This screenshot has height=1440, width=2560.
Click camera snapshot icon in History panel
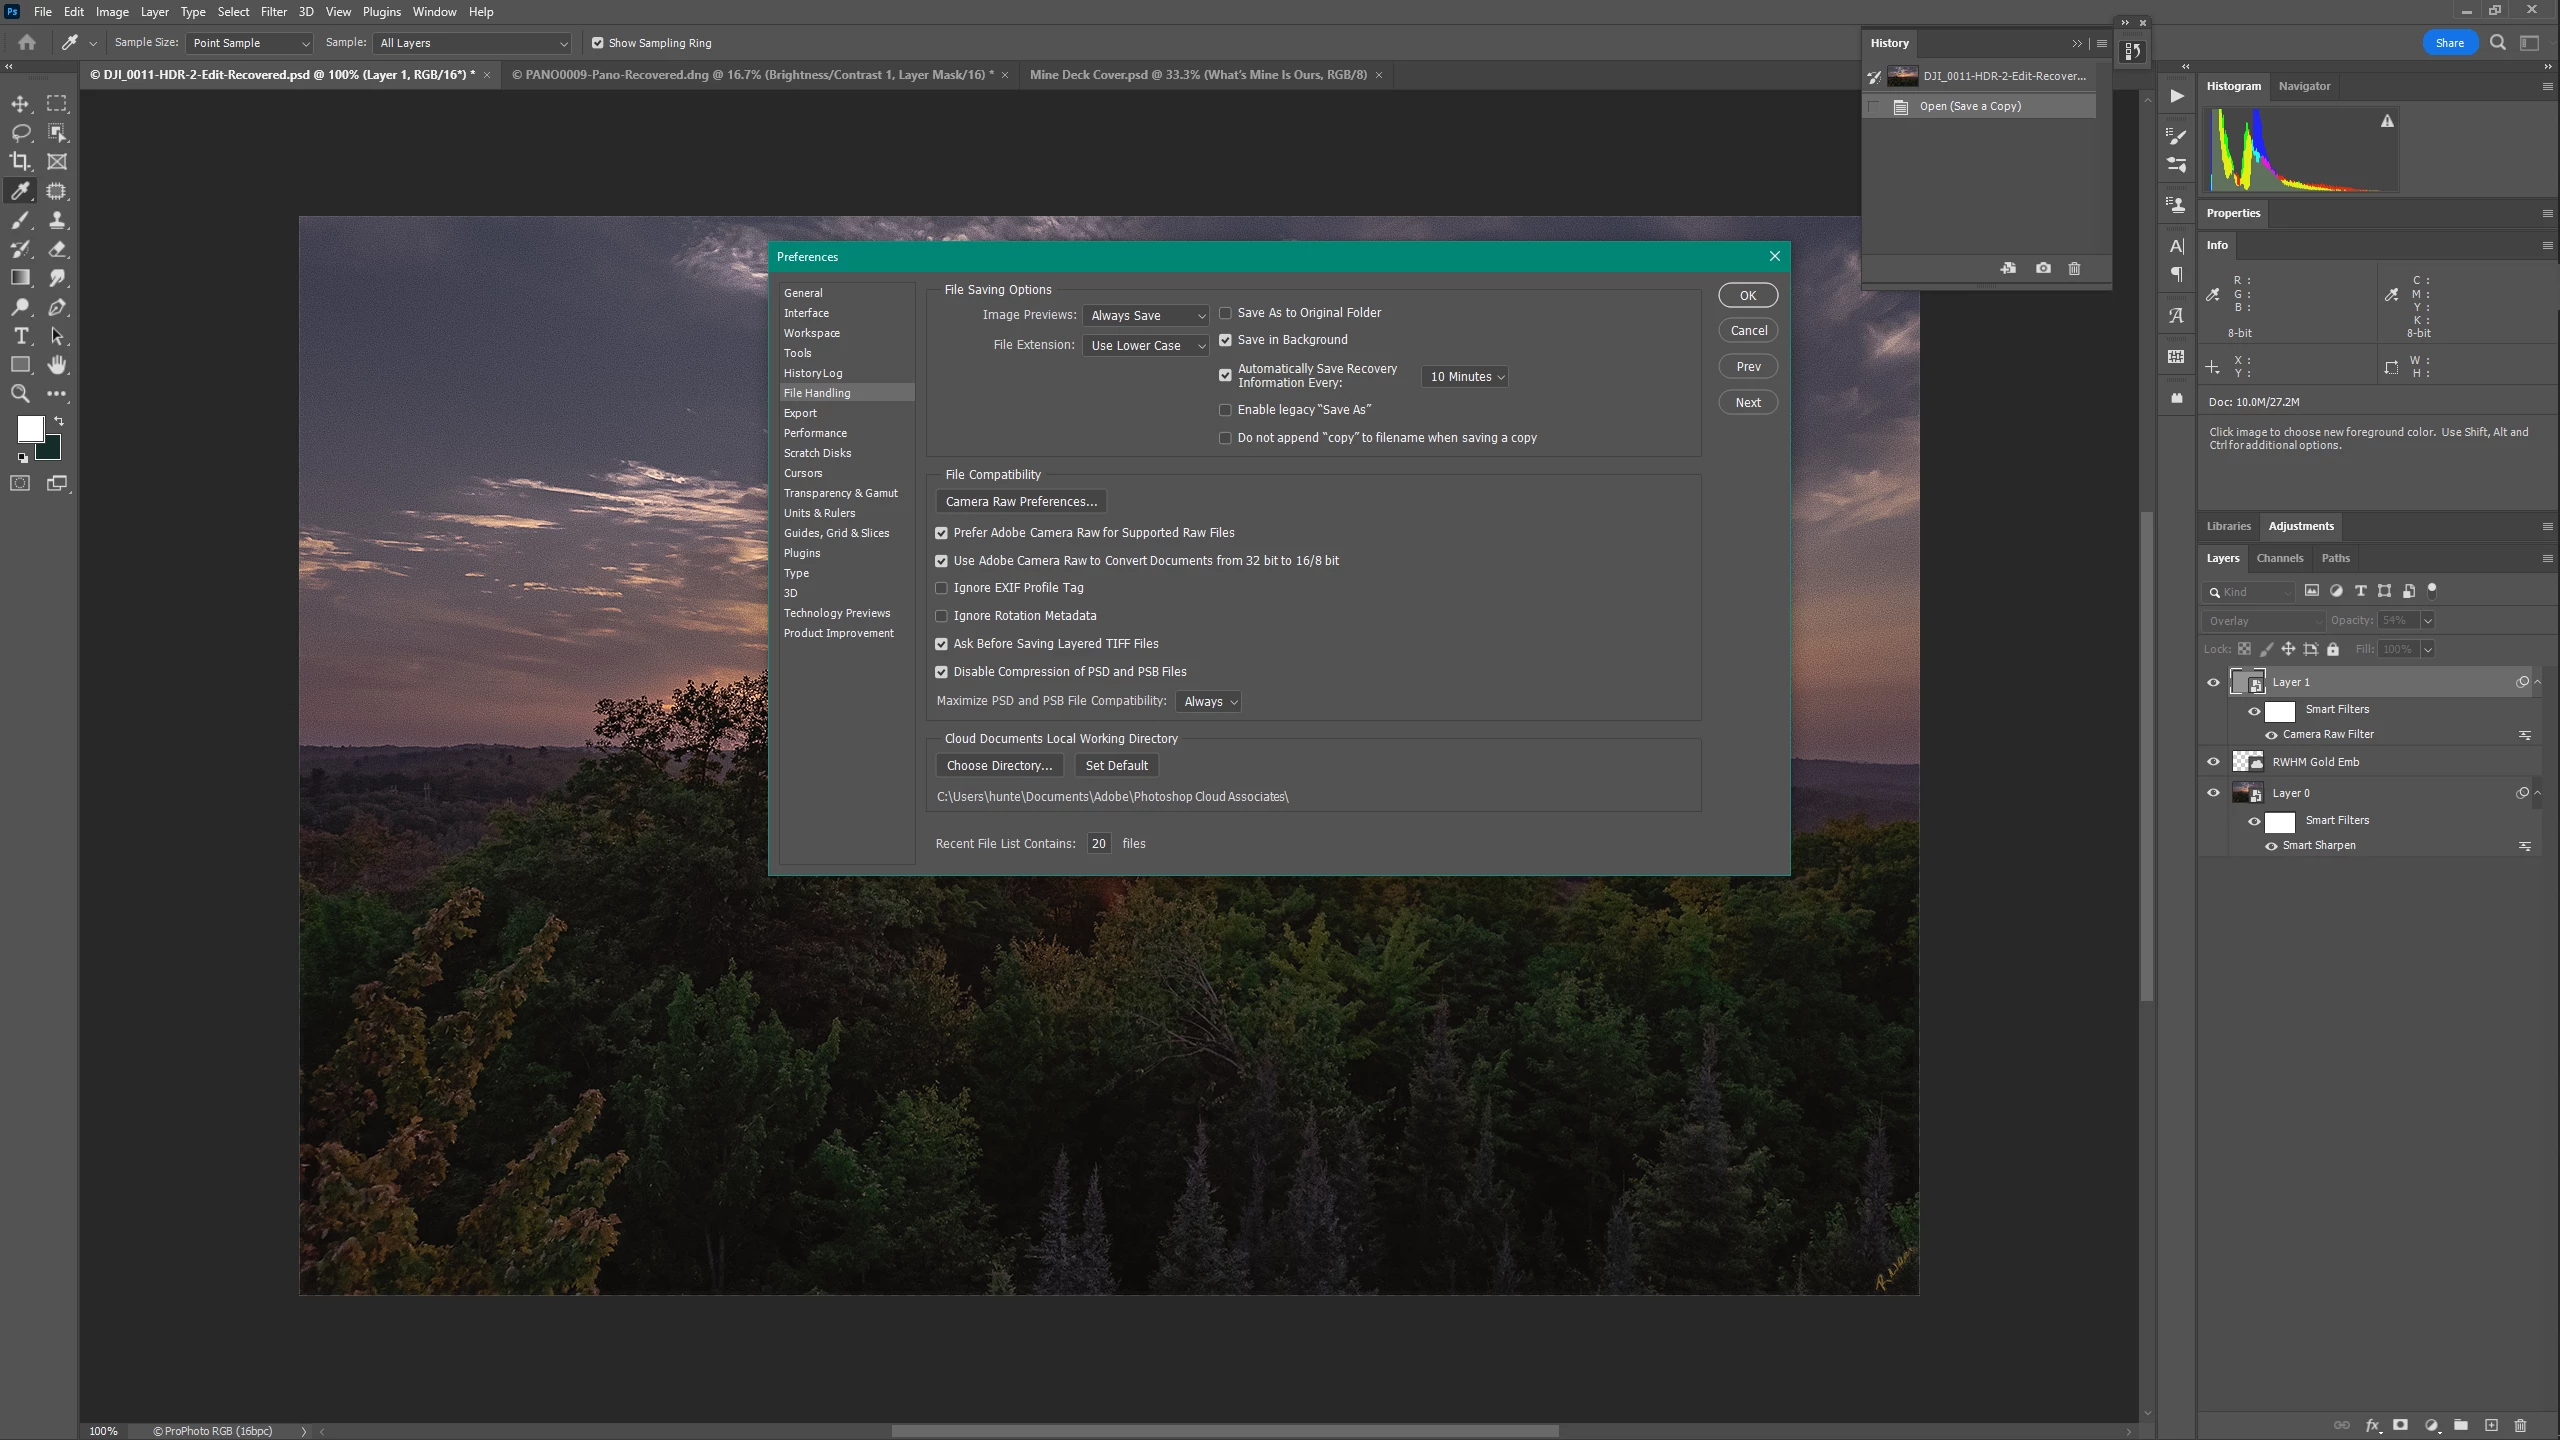click(2043, 268)
